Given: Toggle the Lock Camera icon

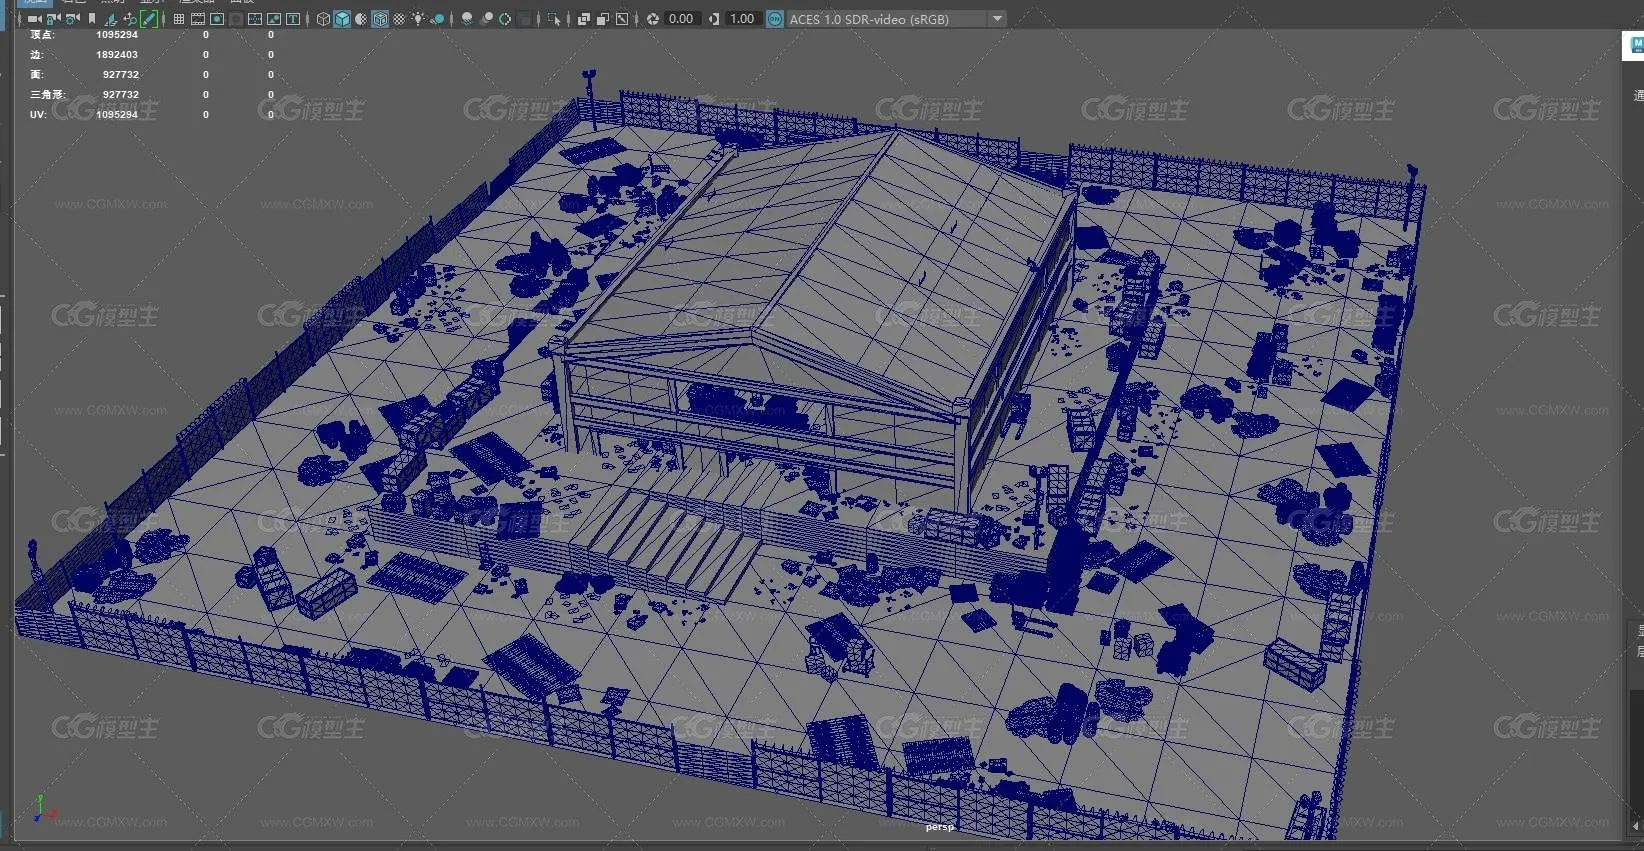Looking at the screenshot, I should click(x=54, y=19).
